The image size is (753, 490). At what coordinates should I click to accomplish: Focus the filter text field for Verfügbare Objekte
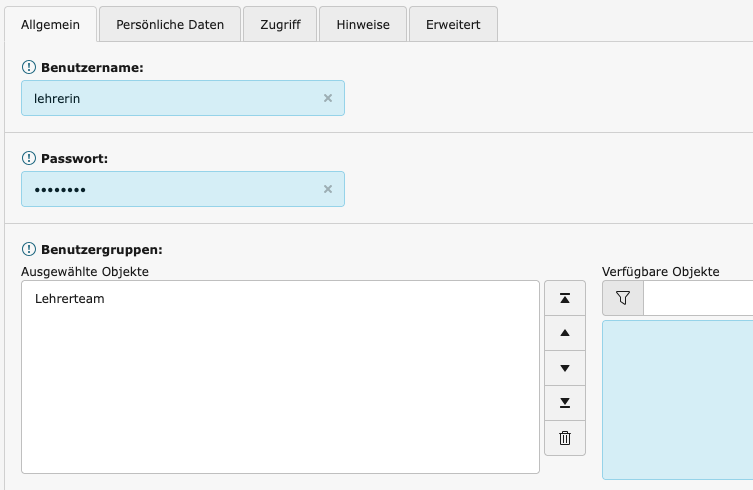[x=698, y=298]
